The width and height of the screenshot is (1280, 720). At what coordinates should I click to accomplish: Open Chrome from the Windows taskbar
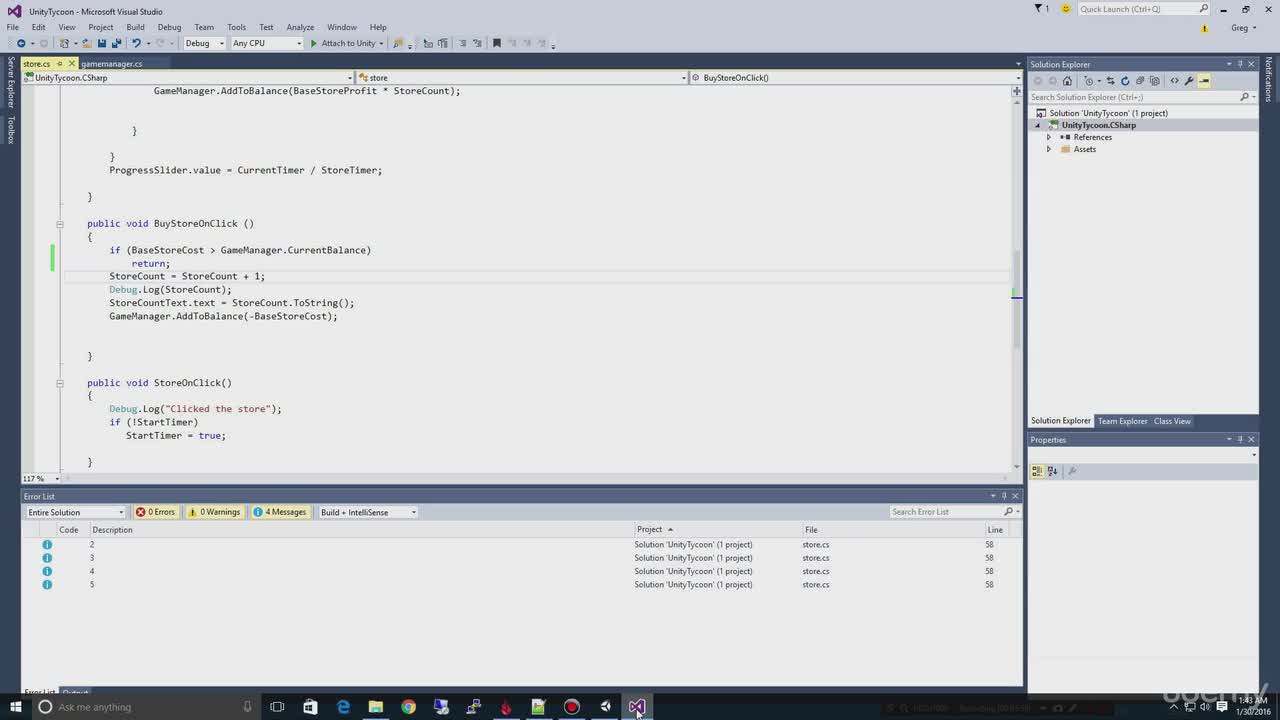[x=408, y=707]
